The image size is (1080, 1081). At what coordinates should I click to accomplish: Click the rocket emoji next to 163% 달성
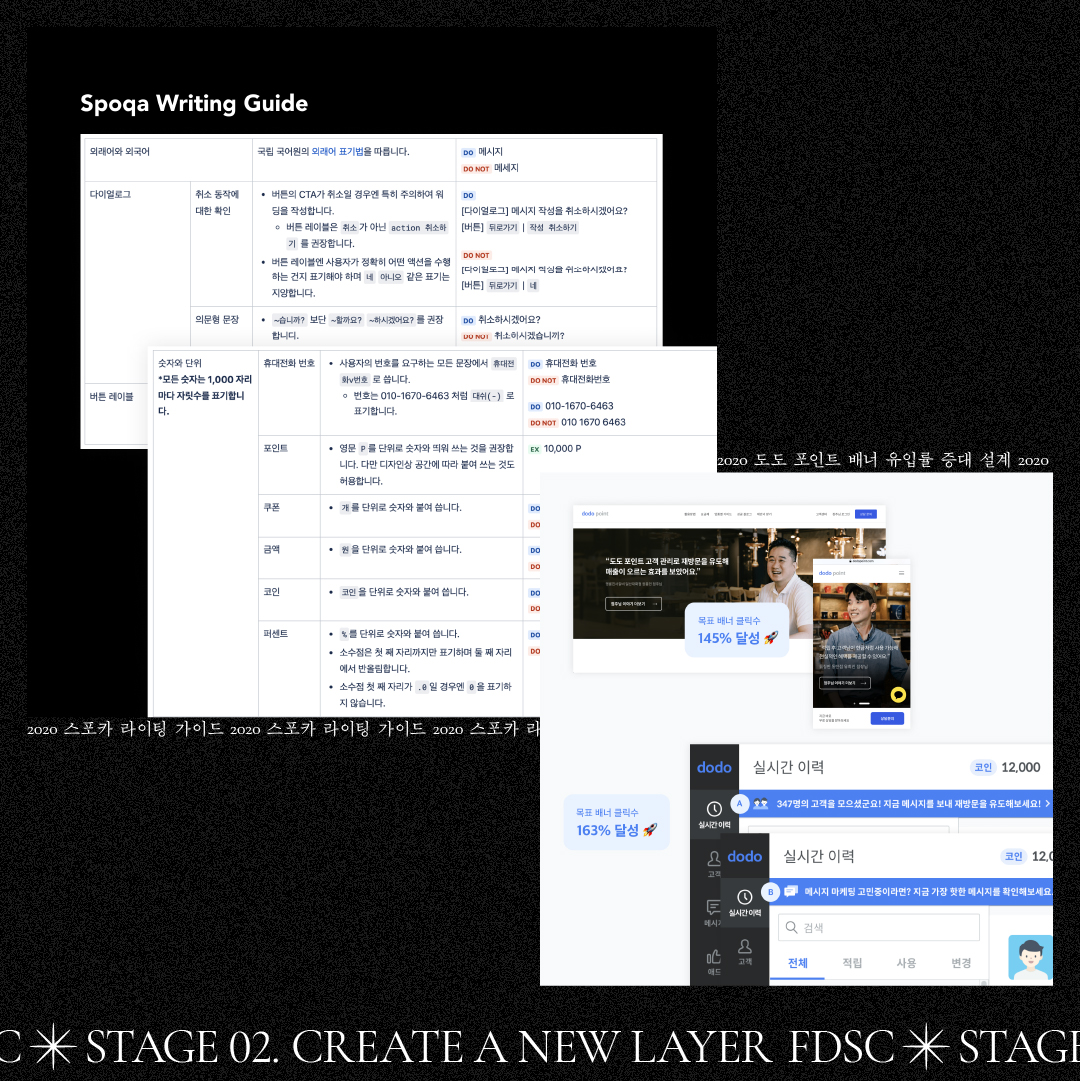(650, 830)
